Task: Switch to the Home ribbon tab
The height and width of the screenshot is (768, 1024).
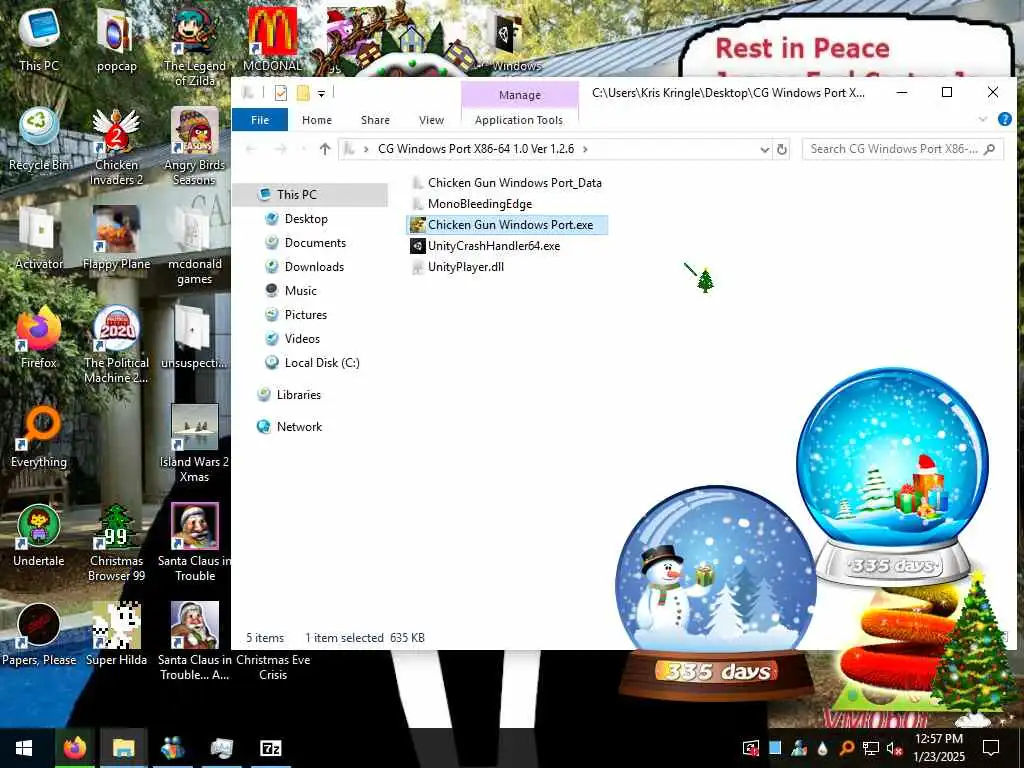Action: coord(317,120)
